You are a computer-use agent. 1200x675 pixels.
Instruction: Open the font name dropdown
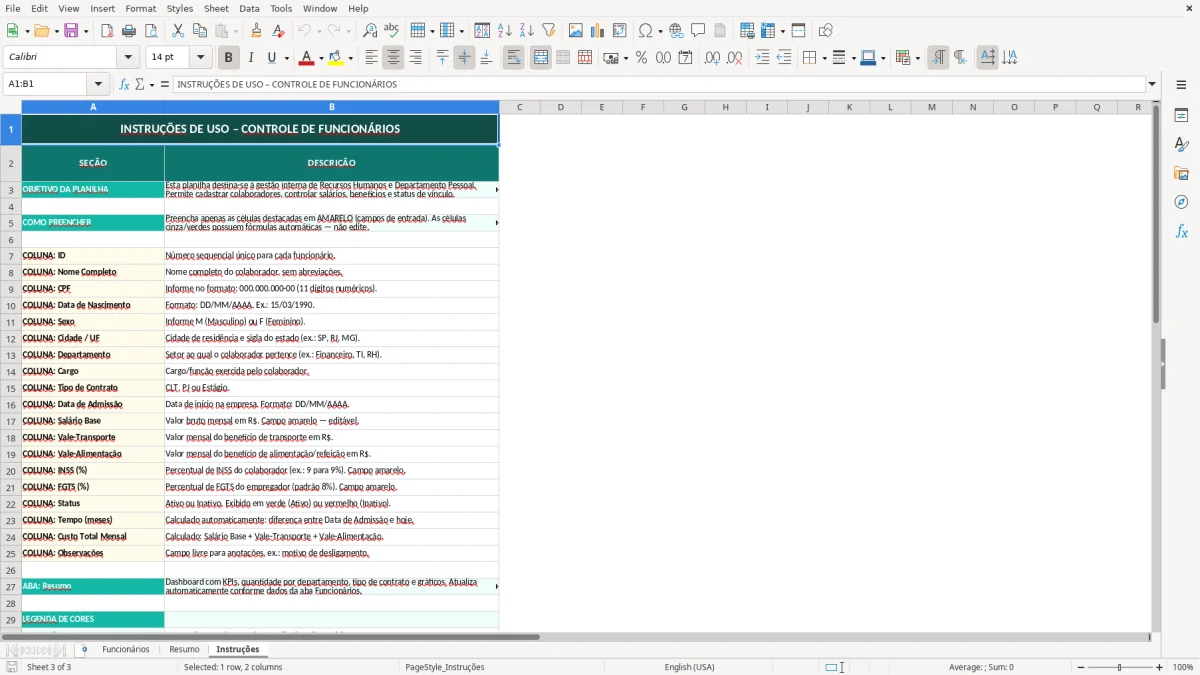129,58
